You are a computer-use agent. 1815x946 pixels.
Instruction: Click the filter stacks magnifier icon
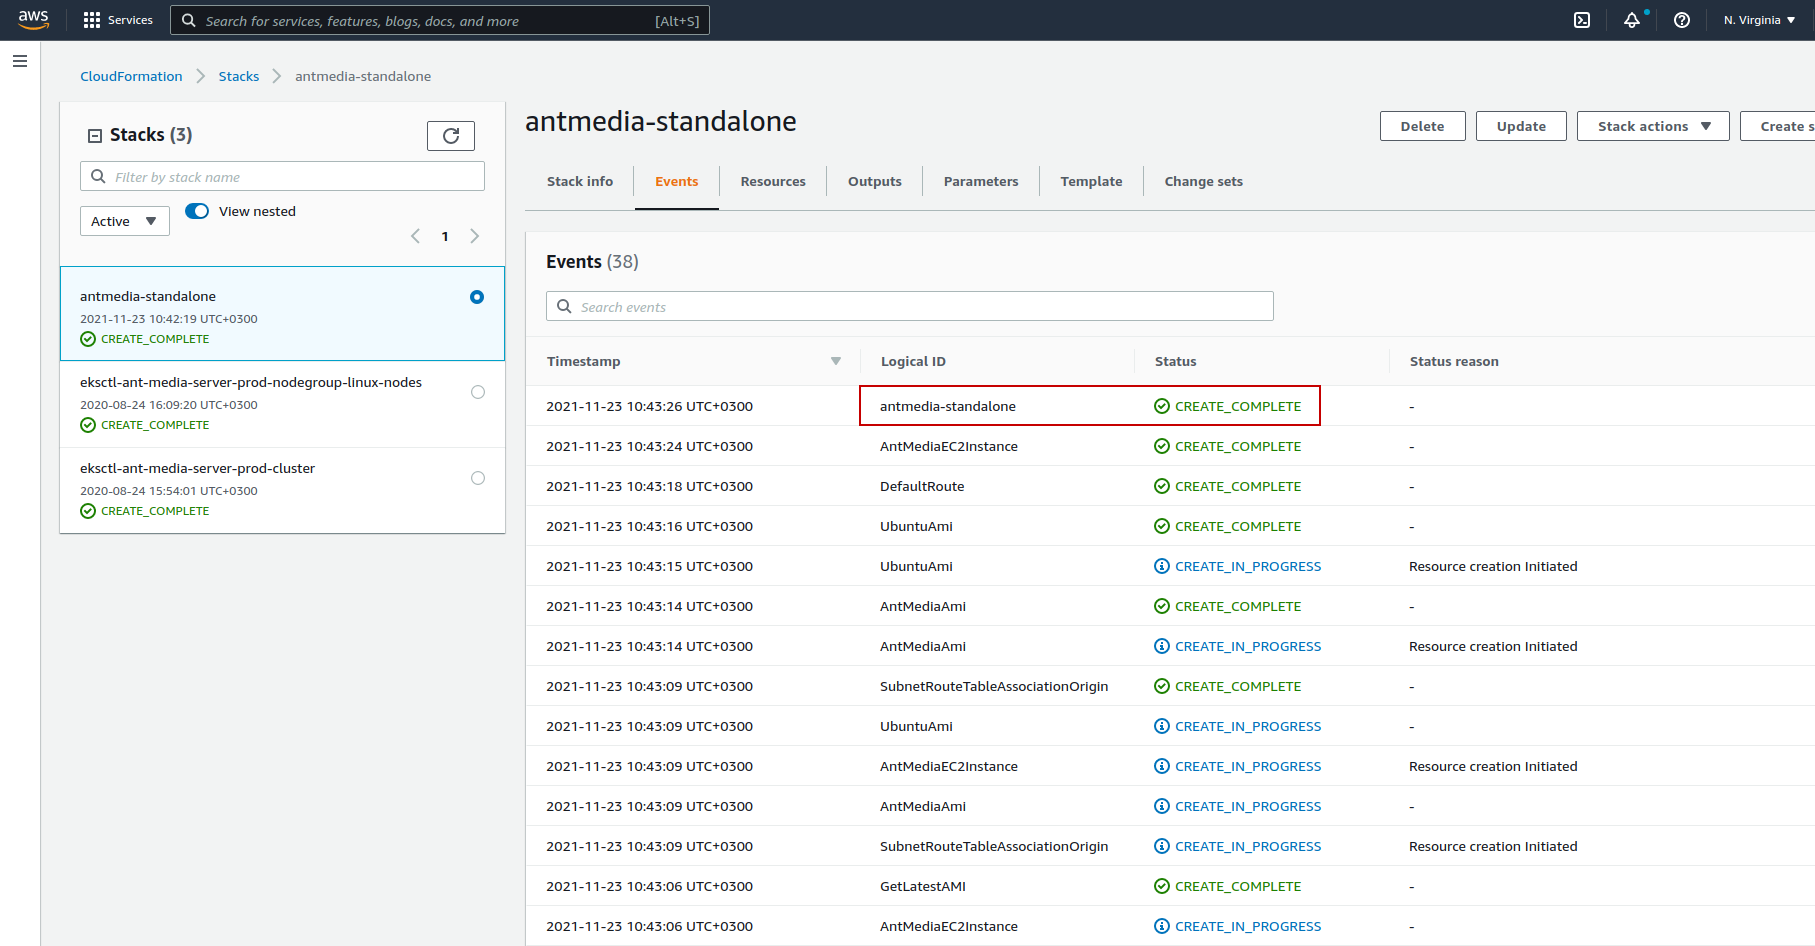tap(98, 176)
